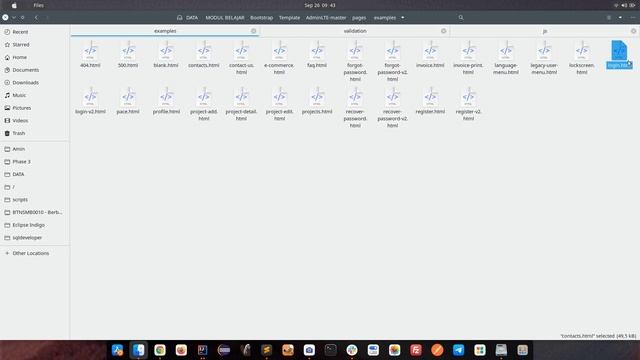This screenshot has width=640, height=360.
Task: Select the invoice.html file
Action: [430, 55]
